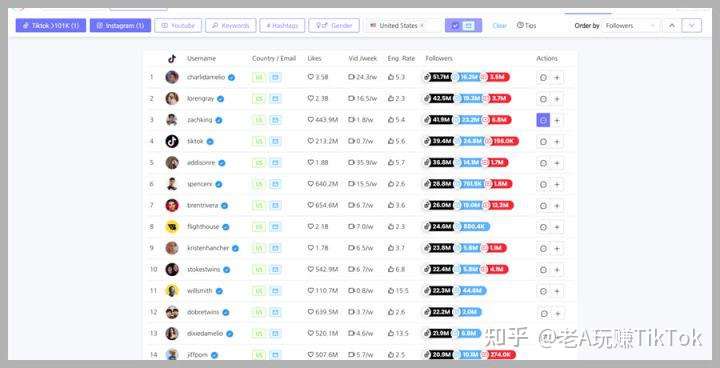
Task: Add lorengray using plus icon
Action: [557, 99]
